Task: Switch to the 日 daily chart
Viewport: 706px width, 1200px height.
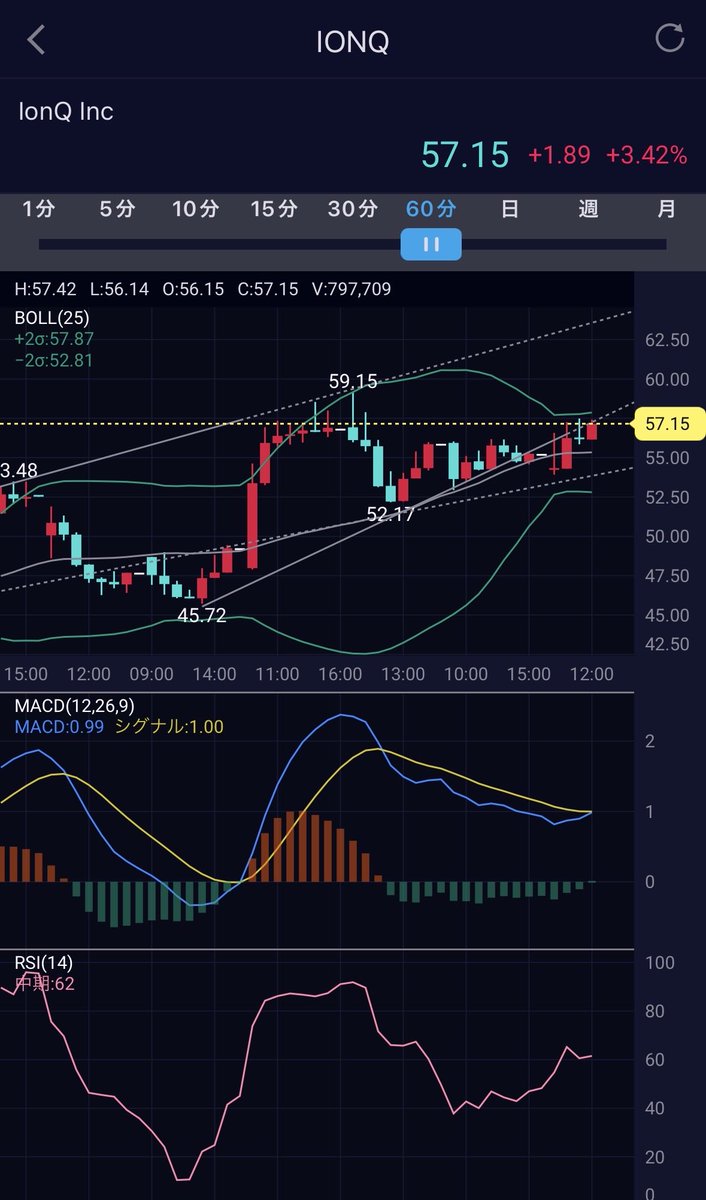Action: tap(510, 209)
